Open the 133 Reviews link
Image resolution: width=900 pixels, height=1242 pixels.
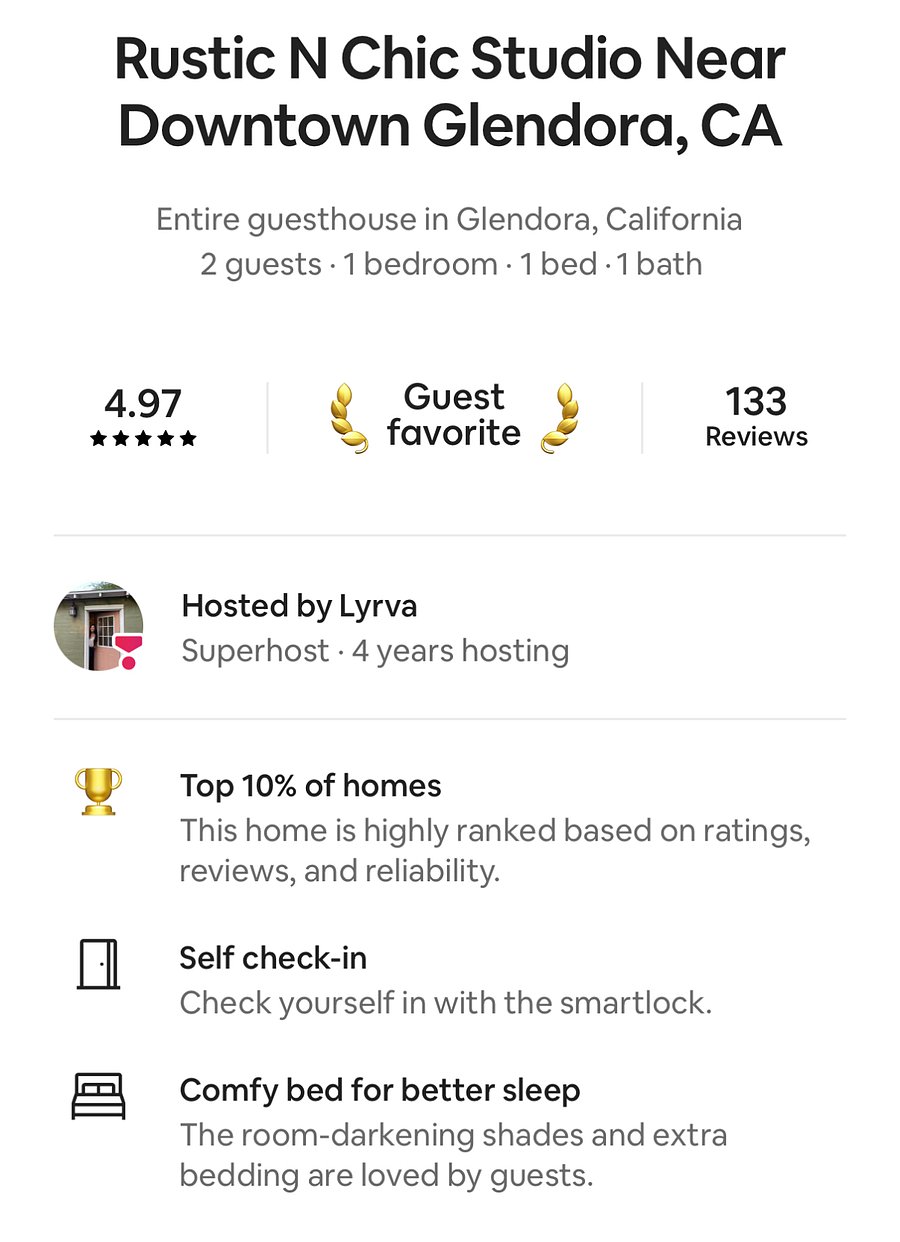click(756, 417)
